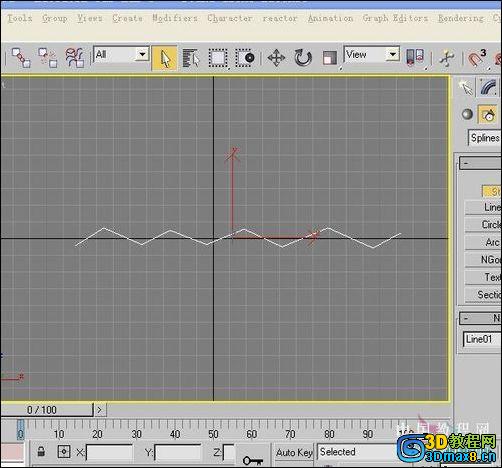
Task: Click the NGon spline button
Action: tap(483, 260)
